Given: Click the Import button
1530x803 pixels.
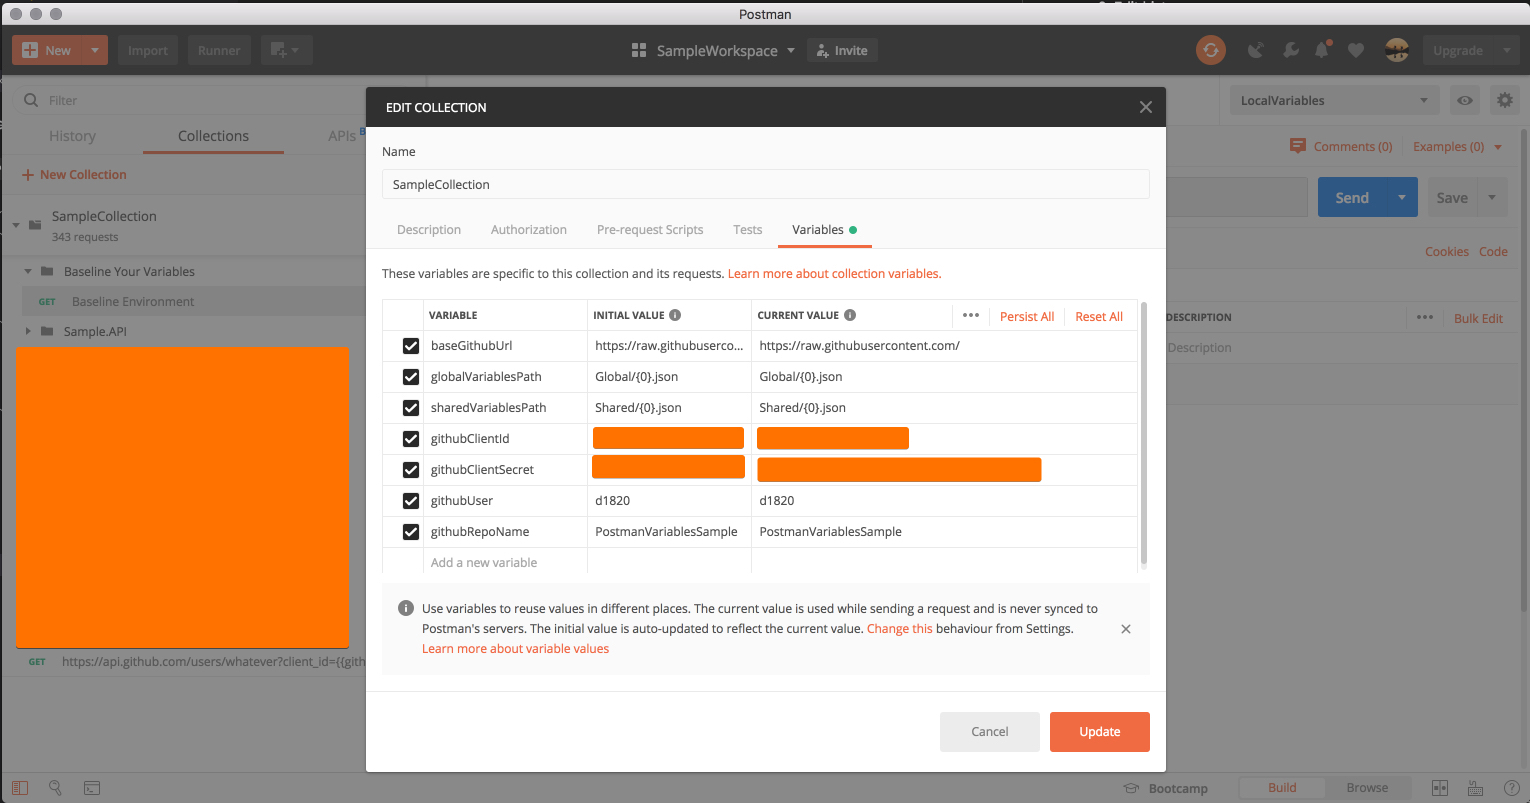Looking at the screenshot, I should pyautogui.click(x=148, y=50).
